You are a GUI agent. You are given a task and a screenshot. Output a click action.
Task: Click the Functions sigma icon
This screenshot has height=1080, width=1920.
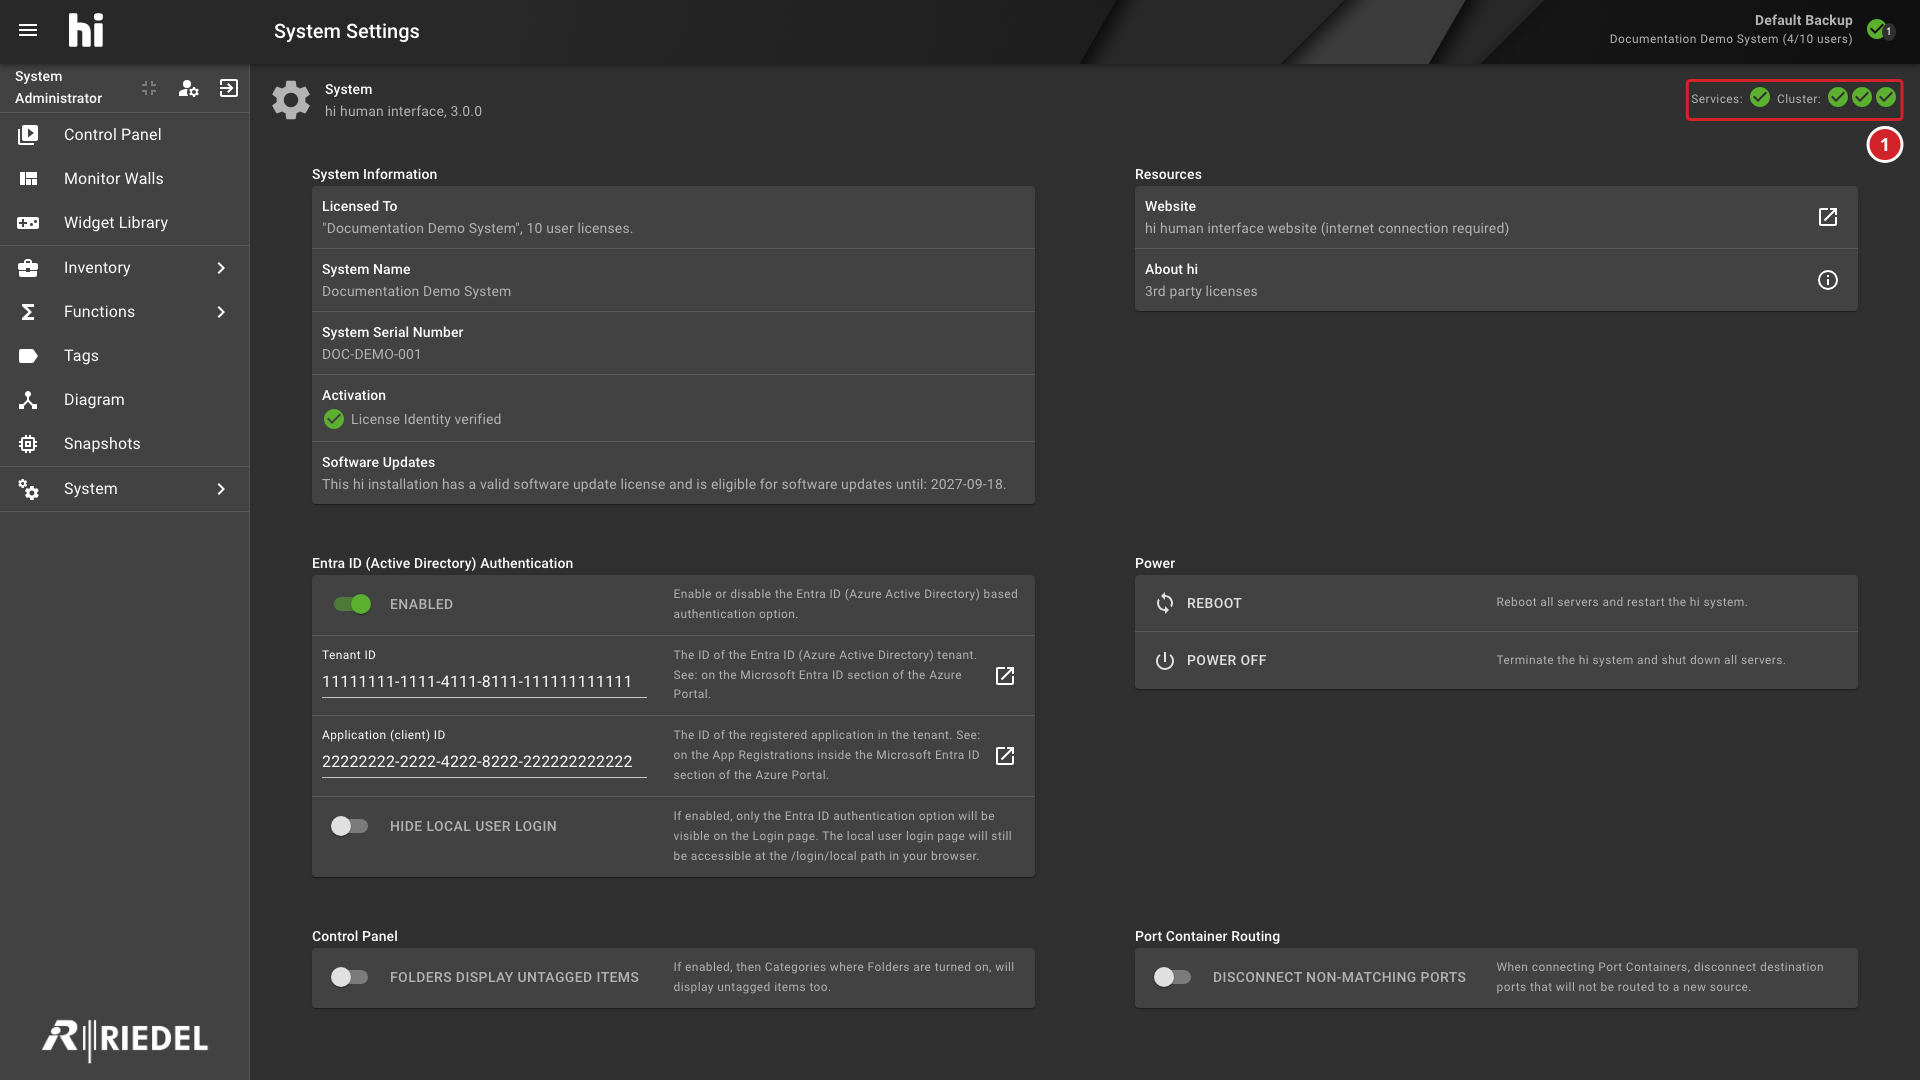point(28,311)
